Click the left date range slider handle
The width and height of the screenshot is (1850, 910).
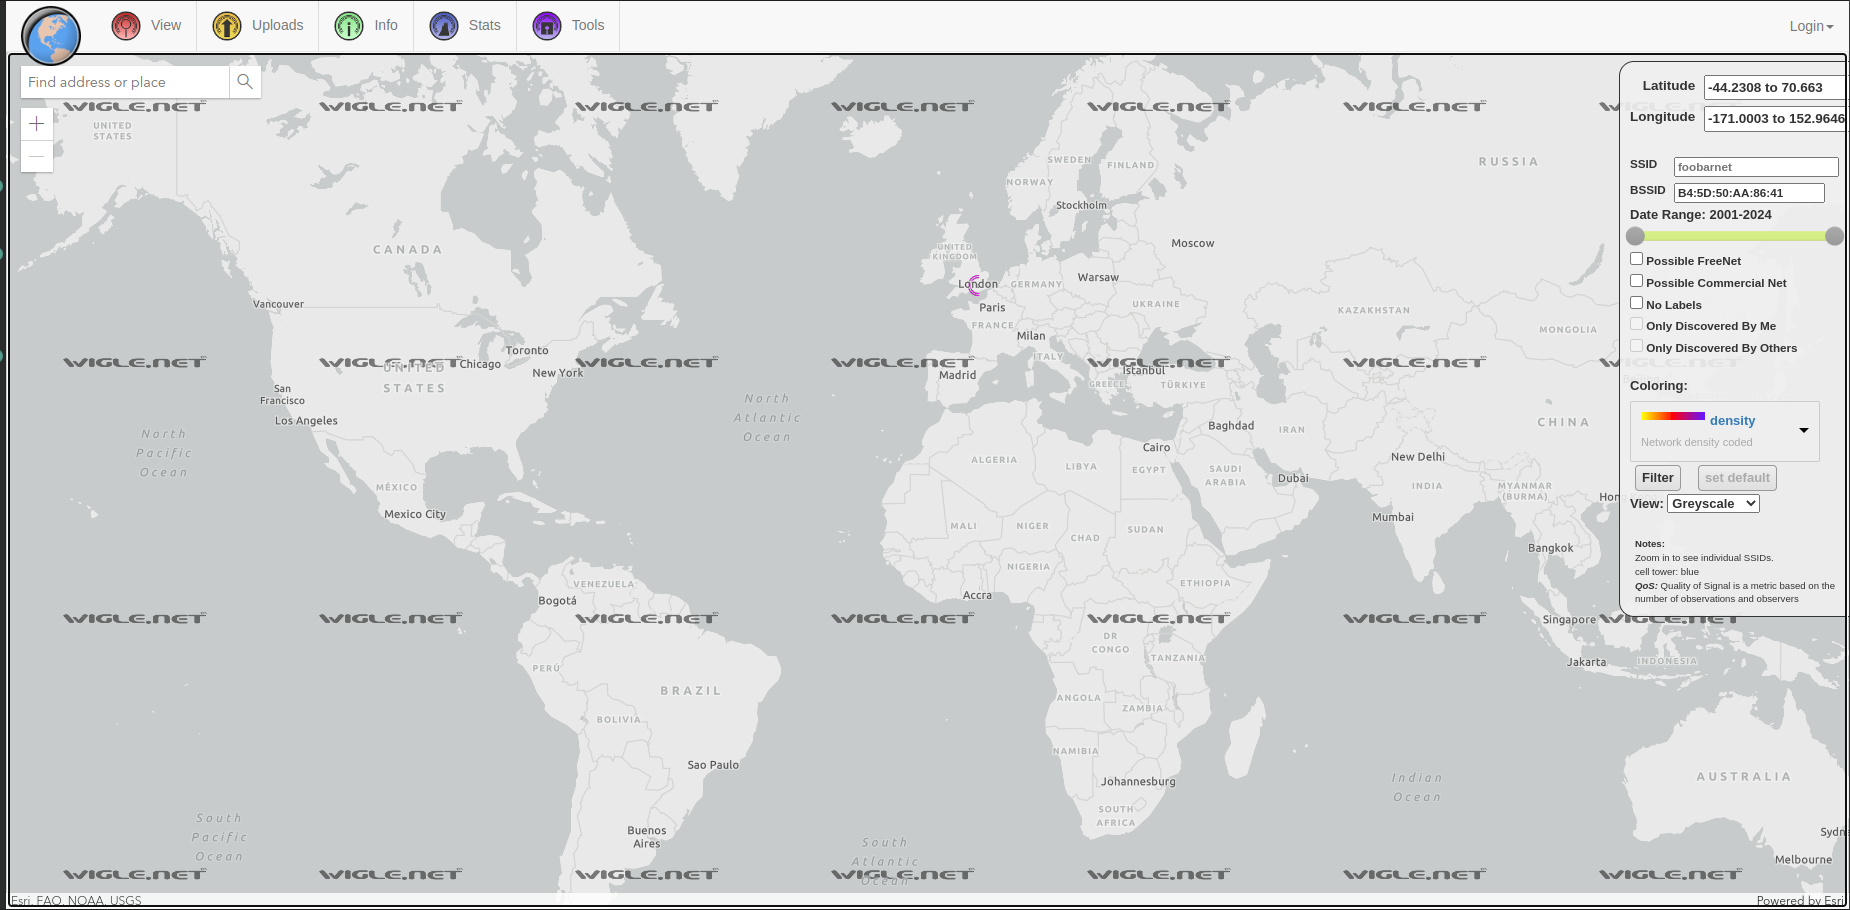point(1635,236)
